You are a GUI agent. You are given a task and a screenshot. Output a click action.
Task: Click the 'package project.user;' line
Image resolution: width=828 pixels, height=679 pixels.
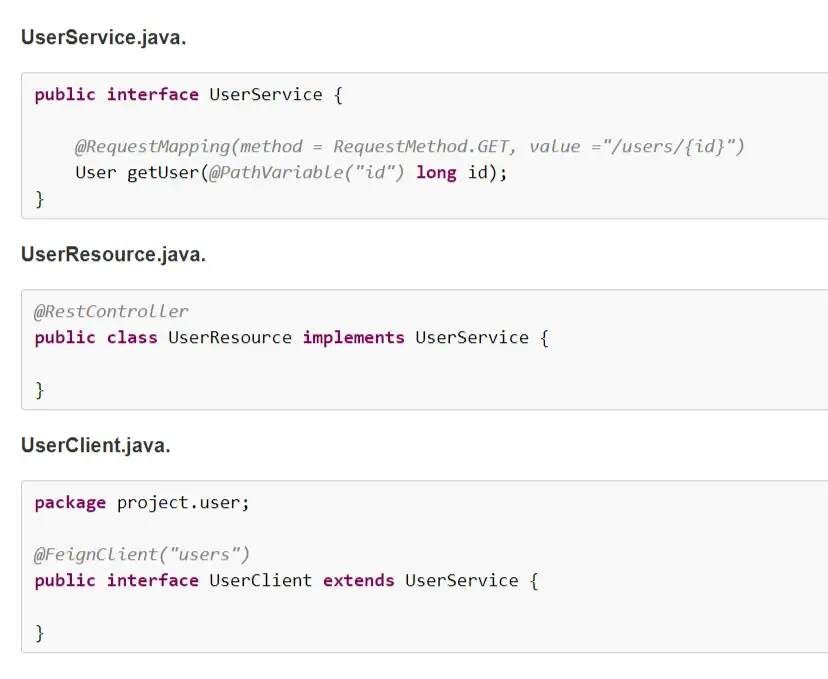pyautogui.click(x=142, y=503)
